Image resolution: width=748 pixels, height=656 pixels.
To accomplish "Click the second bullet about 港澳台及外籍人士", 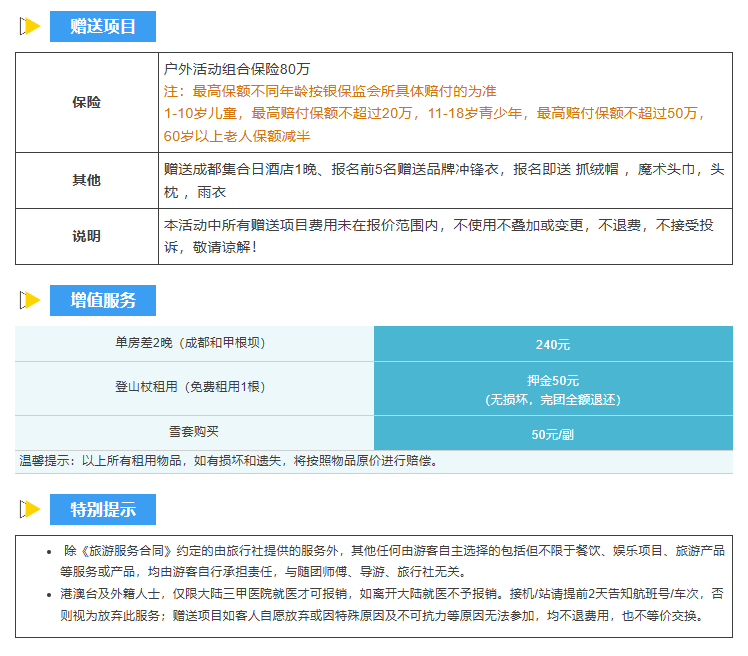I will pos(392,605).
